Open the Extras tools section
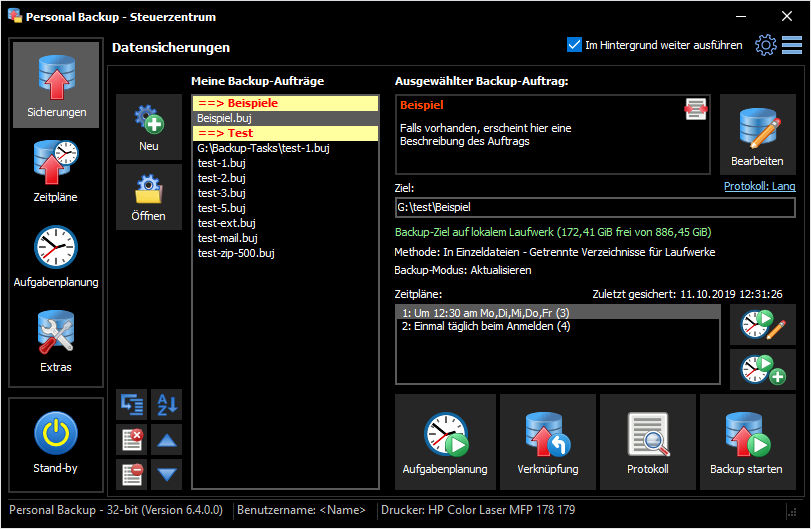811x529 pixels. click(x=56, y=341)
